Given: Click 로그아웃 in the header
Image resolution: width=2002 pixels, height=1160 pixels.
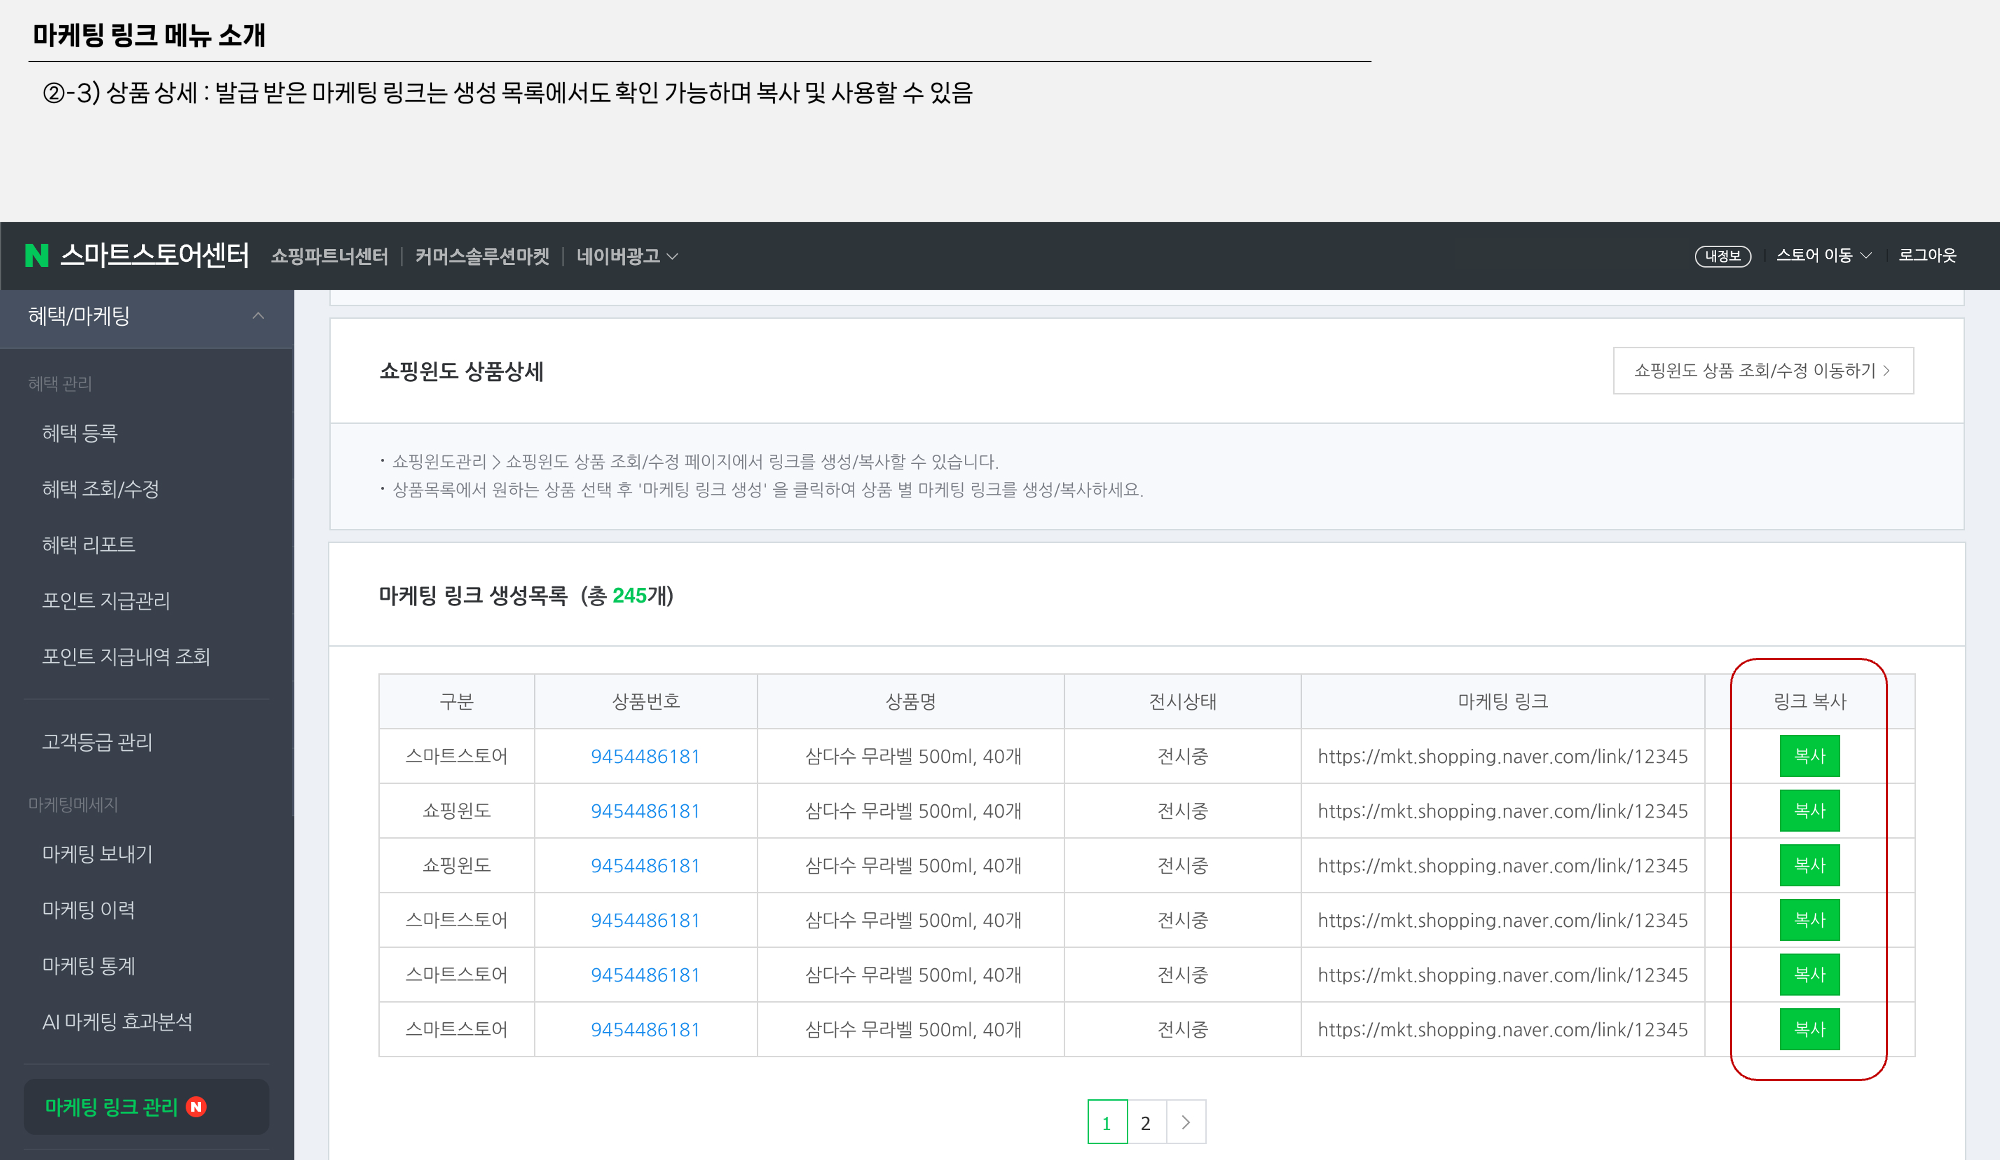Looking at the screenshot, I should pyautogui.click(x=1928, y=256).
